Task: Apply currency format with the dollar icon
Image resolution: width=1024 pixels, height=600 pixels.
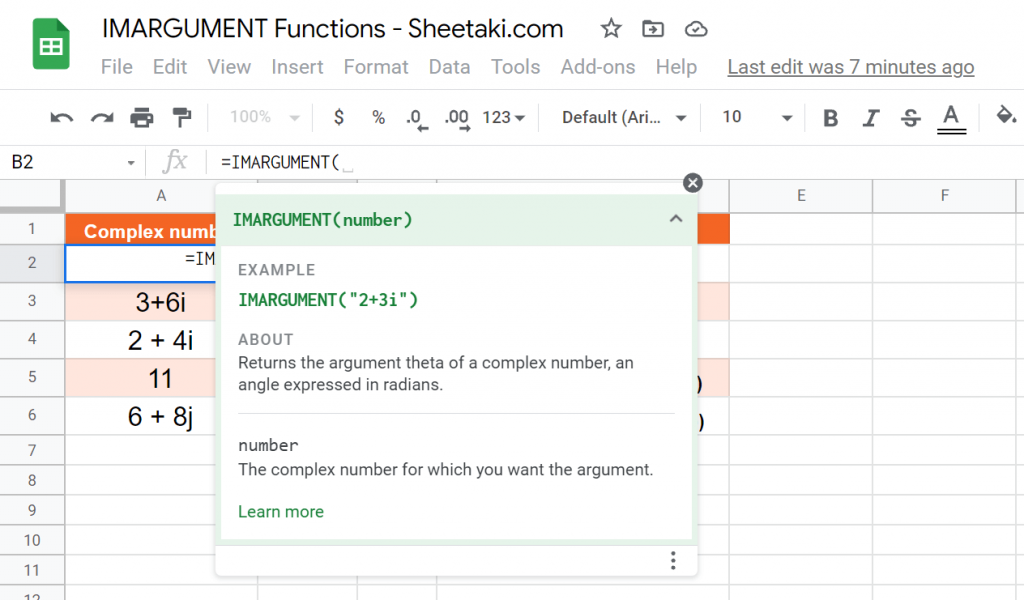Action: tap(338, 117)
